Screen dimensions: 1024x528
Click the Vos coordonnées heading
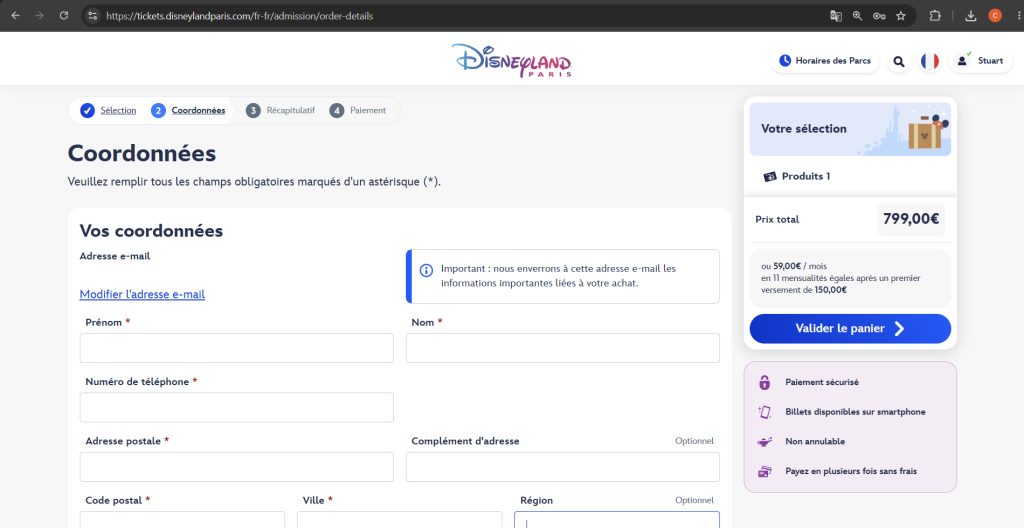[x=151, y=231]
